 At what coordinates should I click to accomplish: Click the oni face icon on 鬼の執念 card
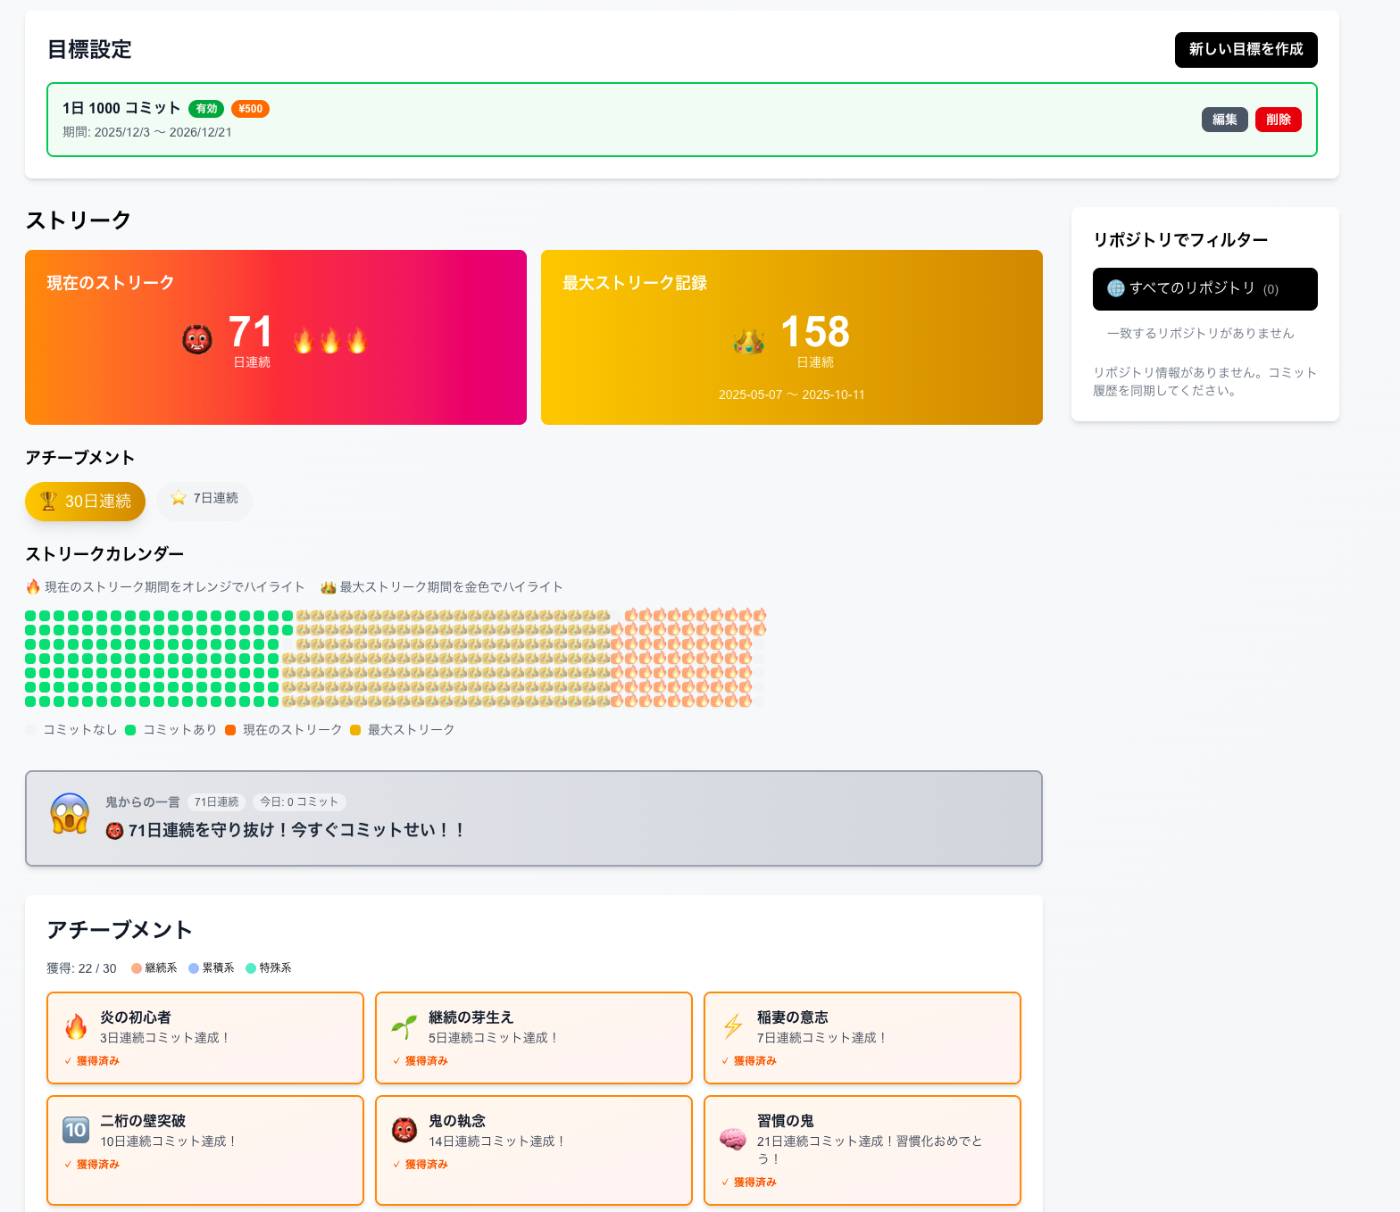coord(403,1129)
